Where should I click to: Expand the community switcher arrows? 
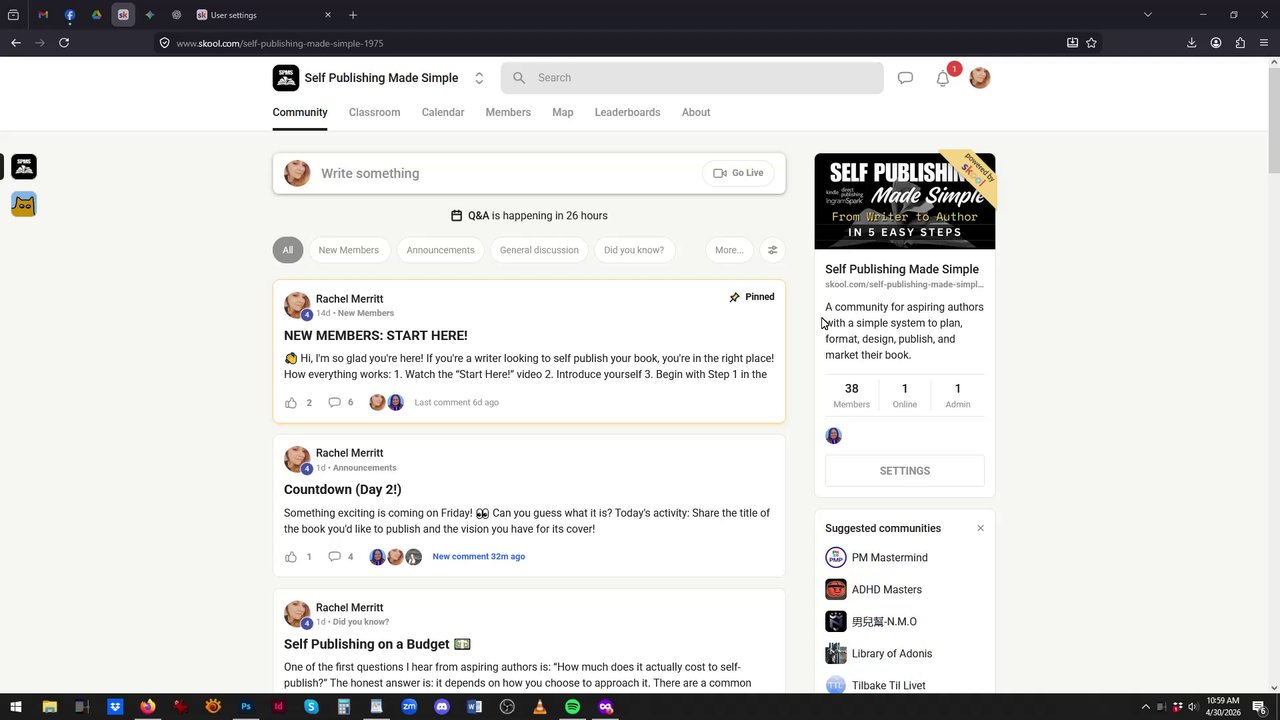pos(479,78)
